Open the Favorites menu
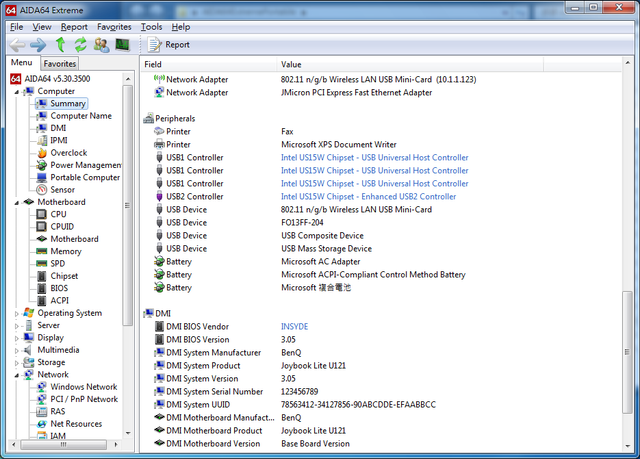 [114, 27]
